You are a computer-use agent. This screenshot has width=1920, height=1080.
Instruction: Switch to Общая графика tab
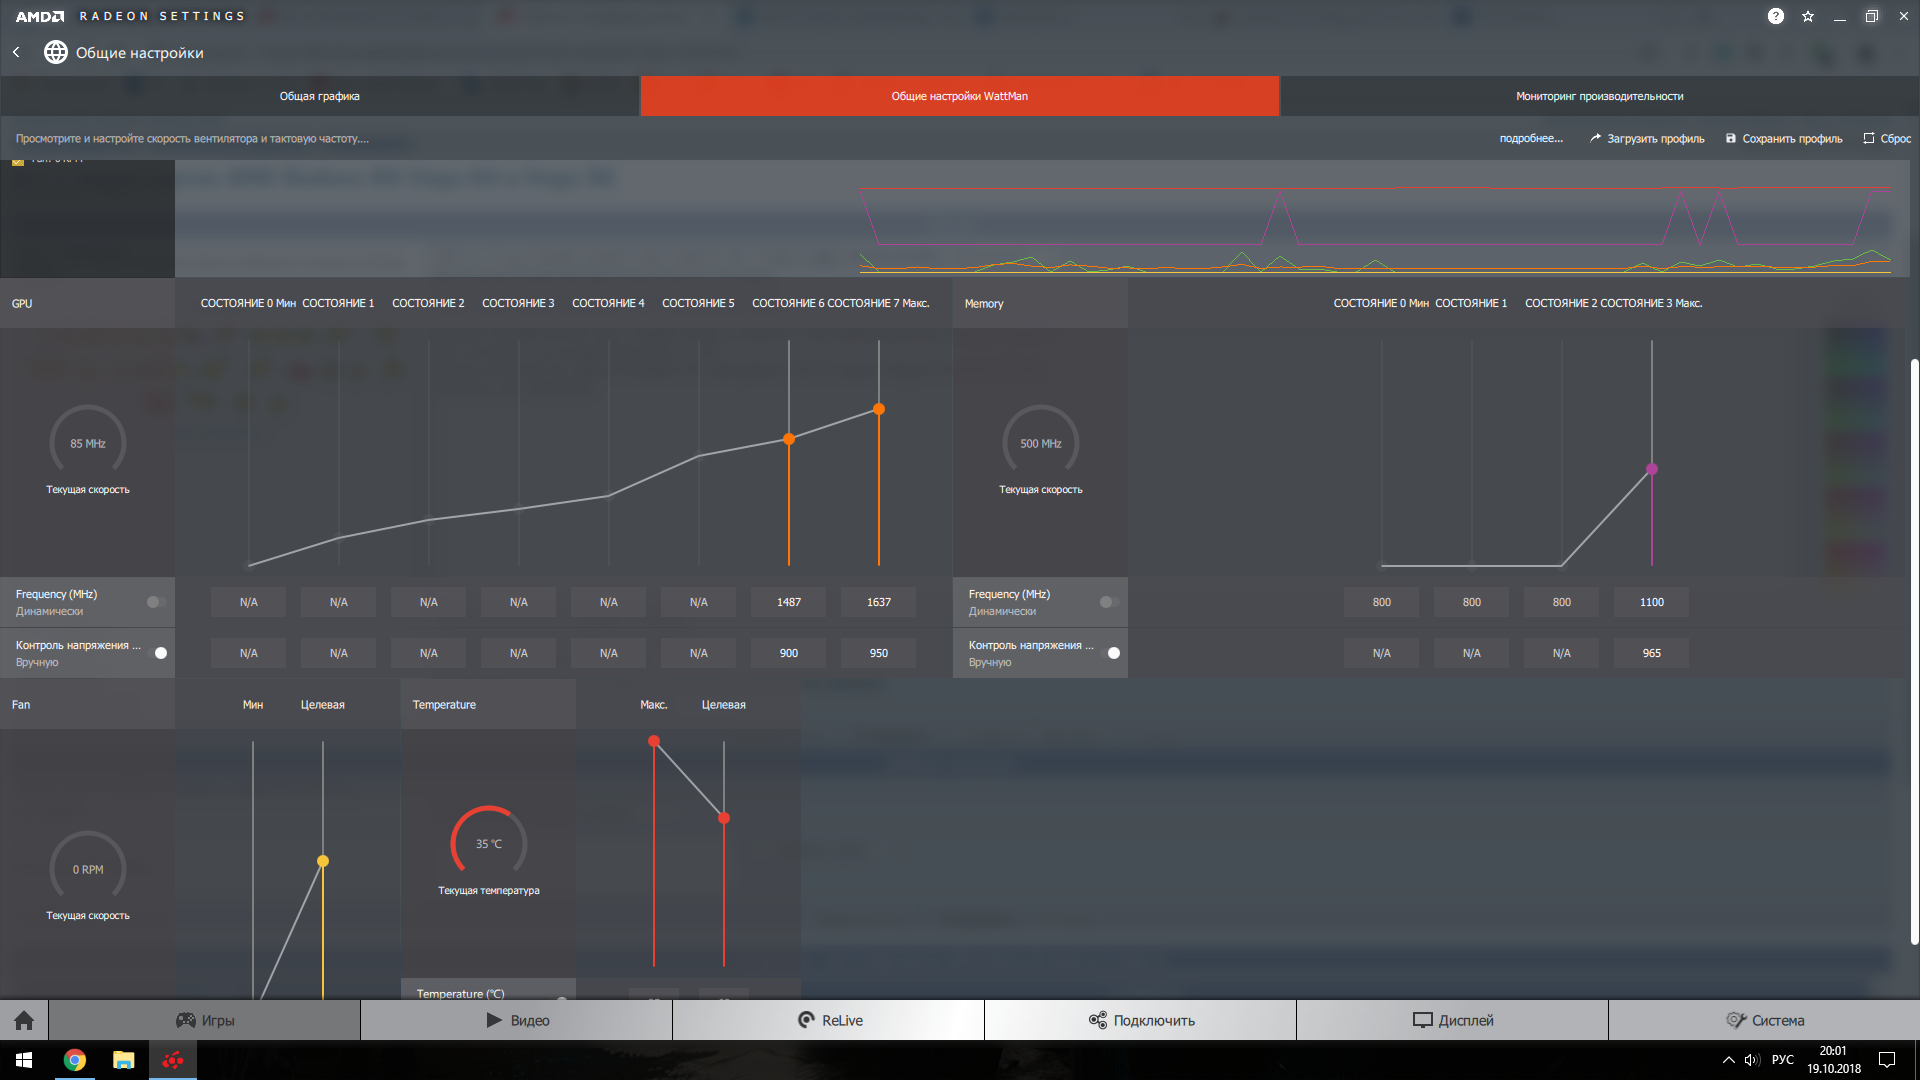[320, 96]
